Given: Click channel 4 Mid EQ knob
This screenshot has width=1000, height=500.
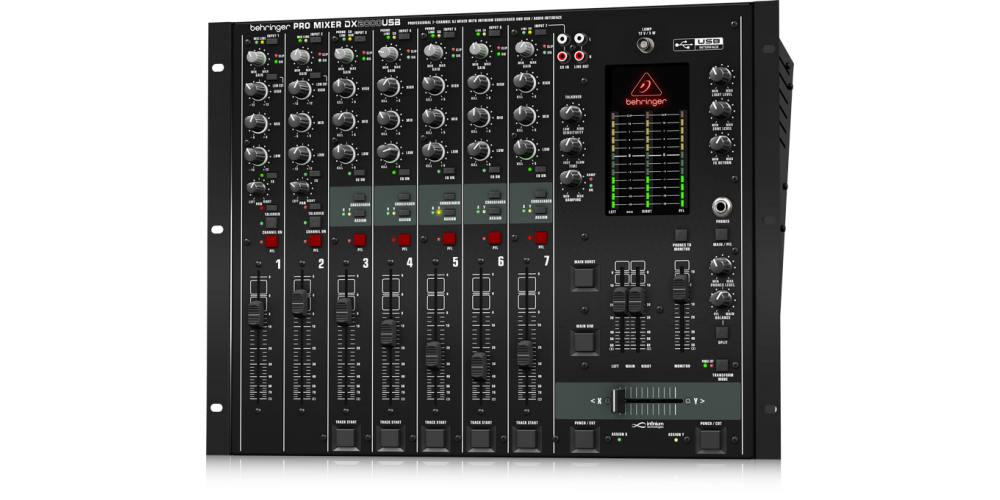Looking at the screenshot, I should click(x=388, y=119).
